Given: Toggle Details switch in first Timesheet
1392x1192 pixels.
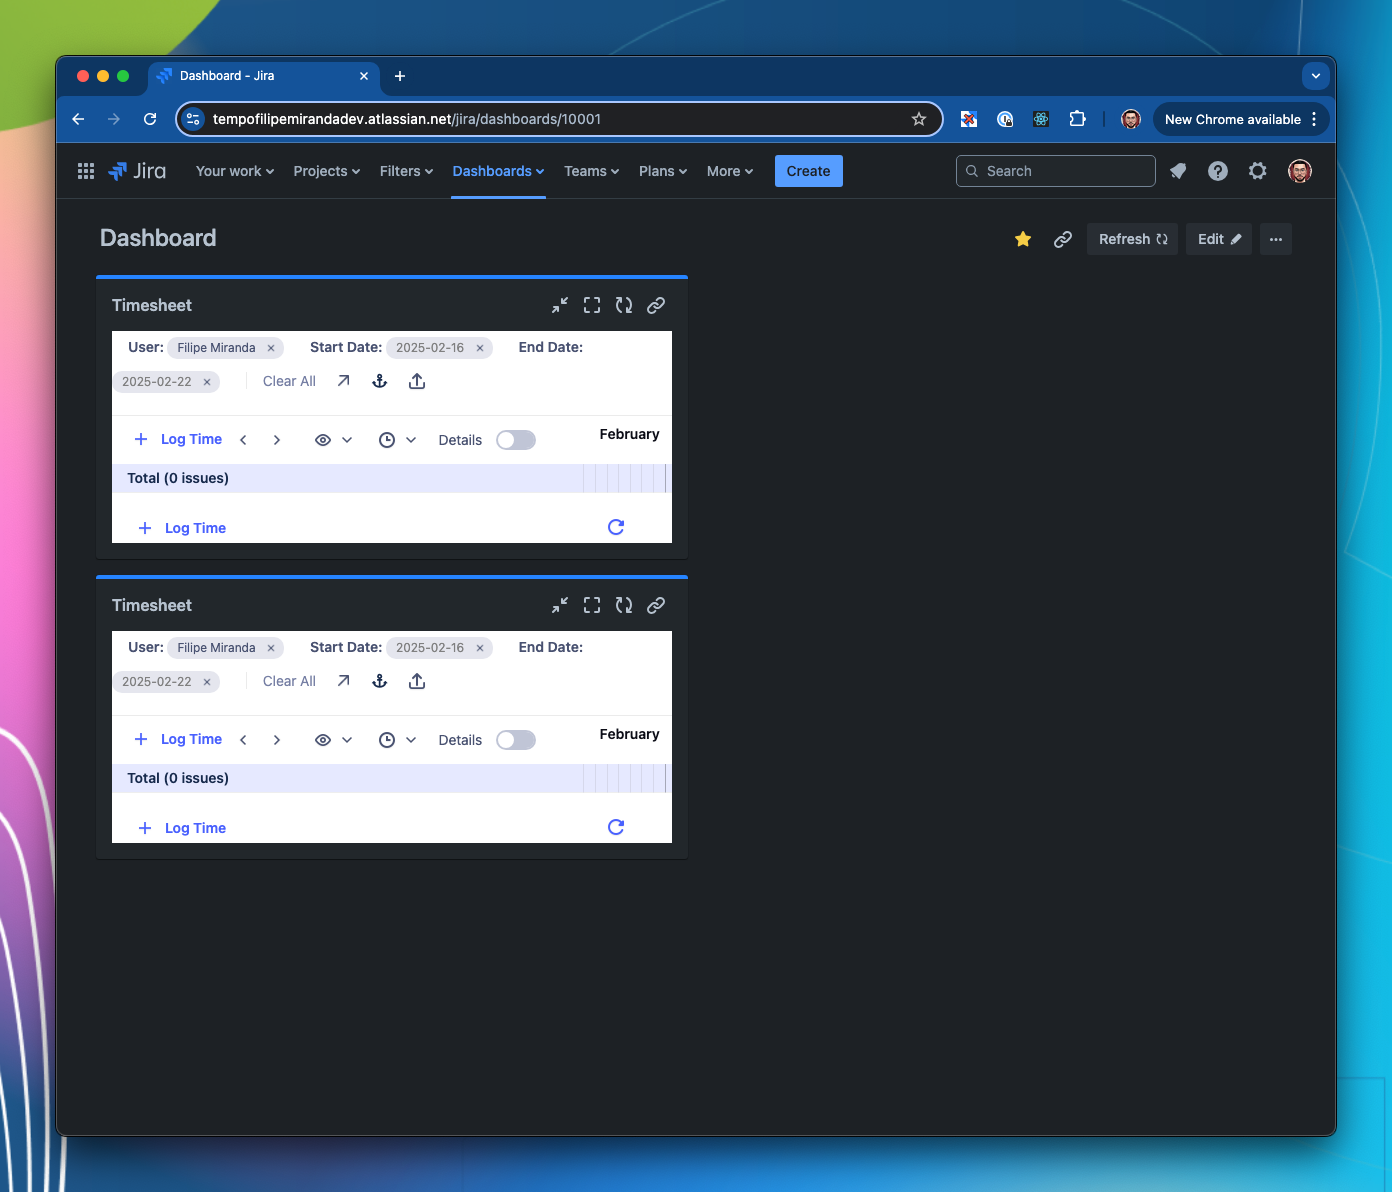Looking at the screenshot, I should [516, 440].
